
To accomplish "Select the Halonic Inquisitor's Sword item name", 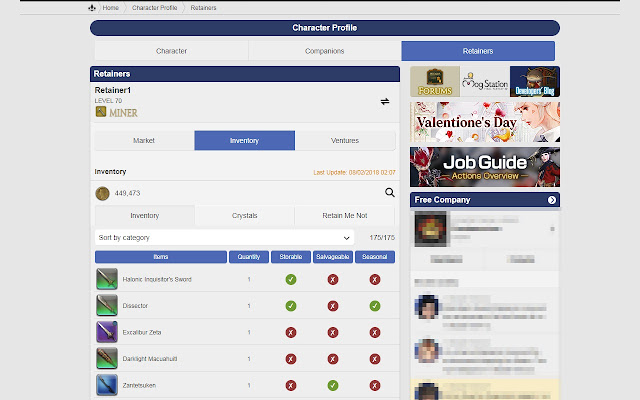I will click(157, 280).
